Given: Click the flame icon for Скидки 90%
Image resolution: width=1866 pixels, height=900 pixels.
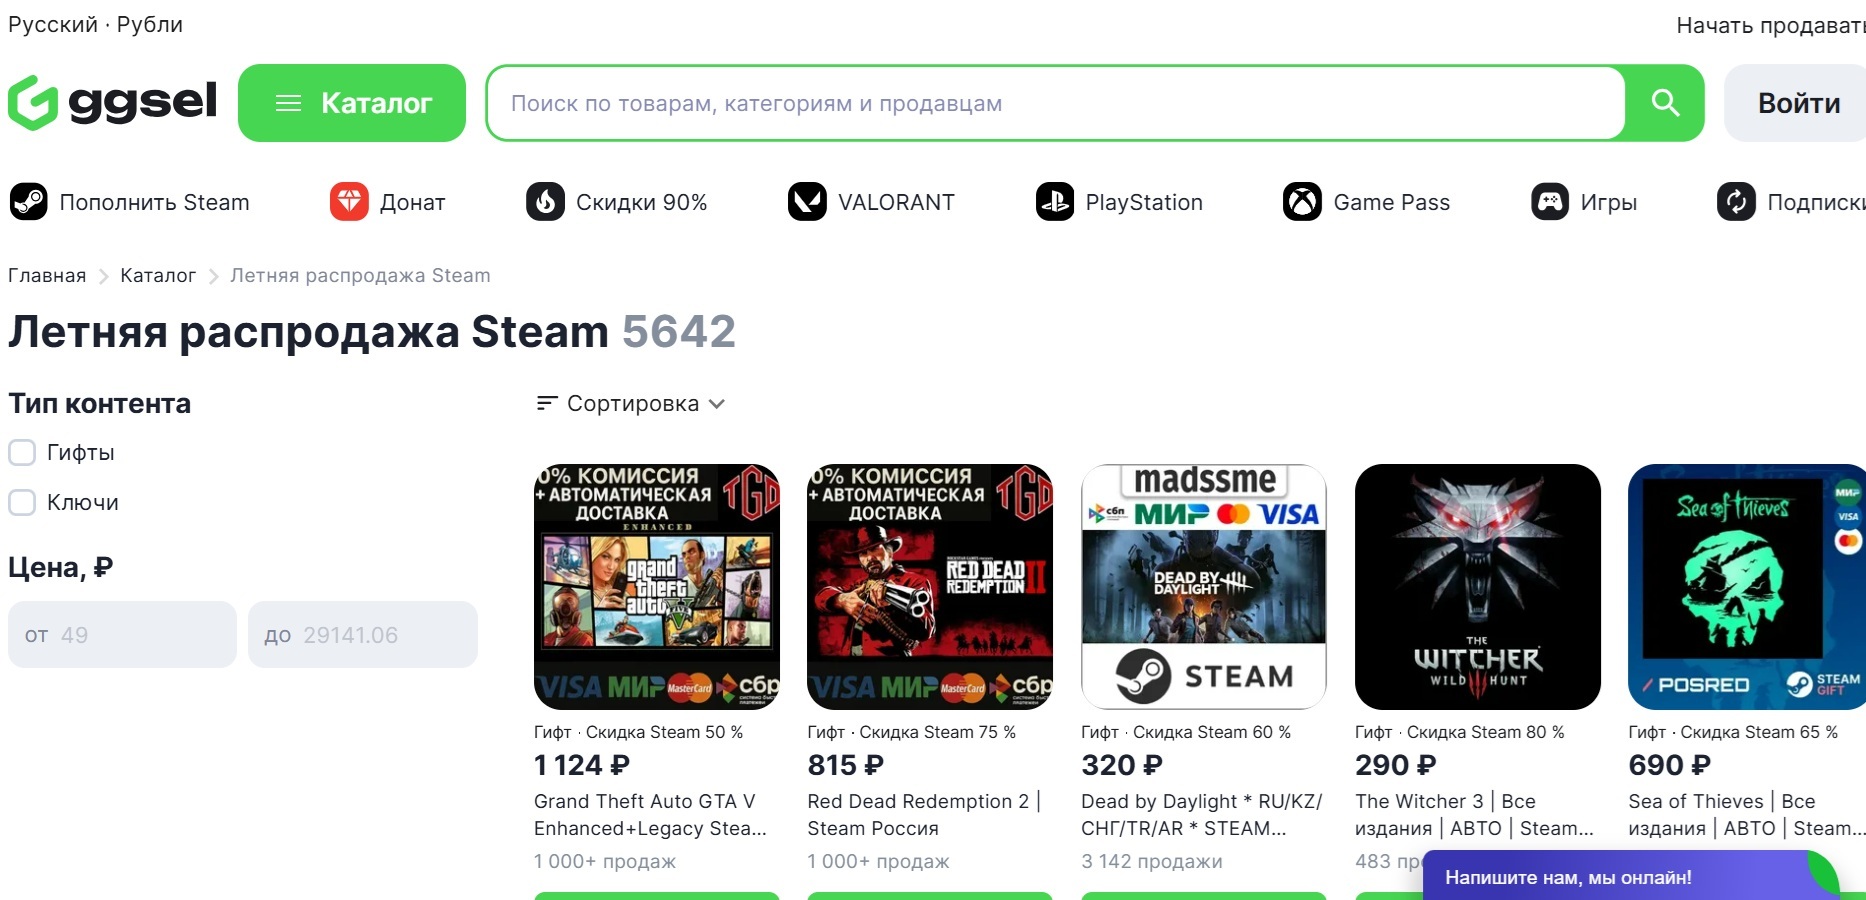Looking at the screenshot, I should (x=545, y=202).
